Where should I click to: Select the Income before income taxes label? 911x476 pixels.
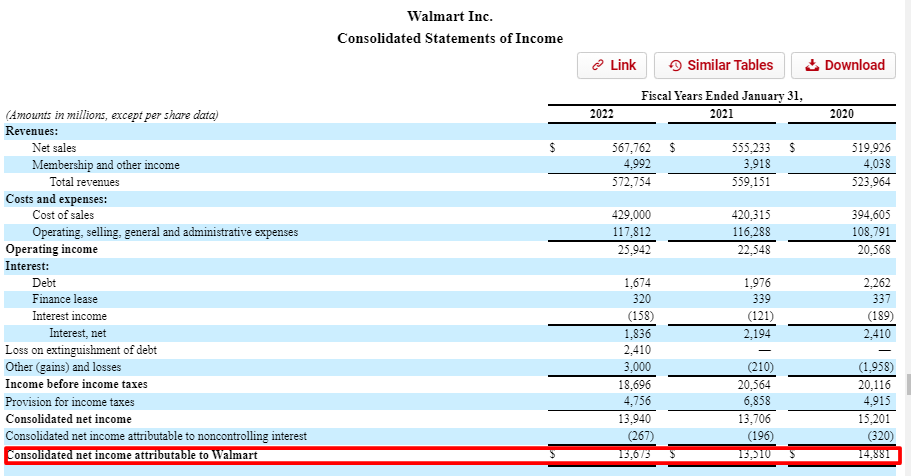click(76, 384)
